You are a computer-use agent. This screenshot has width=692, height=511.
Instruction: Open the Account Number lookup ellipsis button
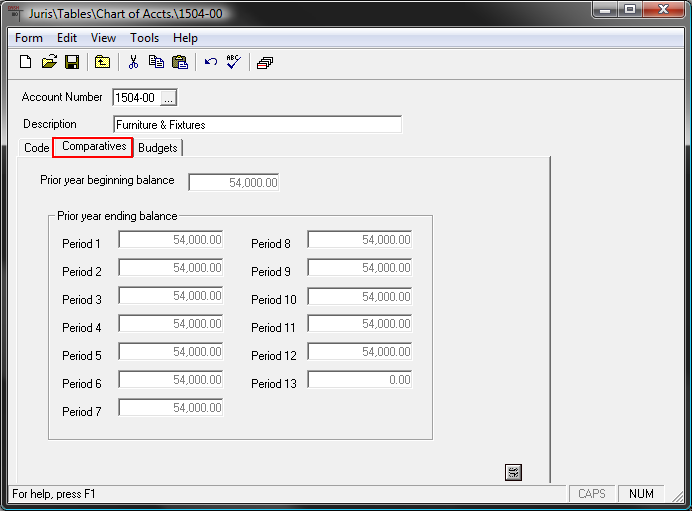(168, 98)
